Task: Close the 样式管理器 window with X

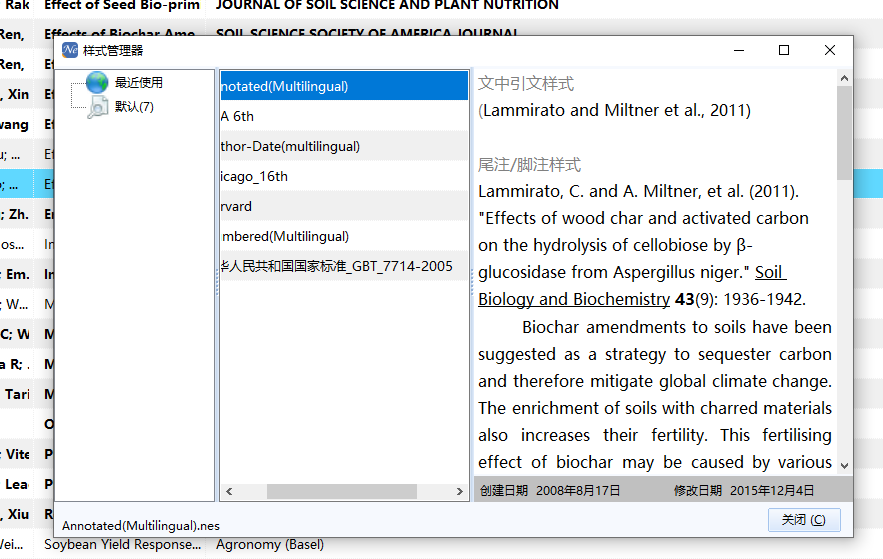Action: (830, 50)
